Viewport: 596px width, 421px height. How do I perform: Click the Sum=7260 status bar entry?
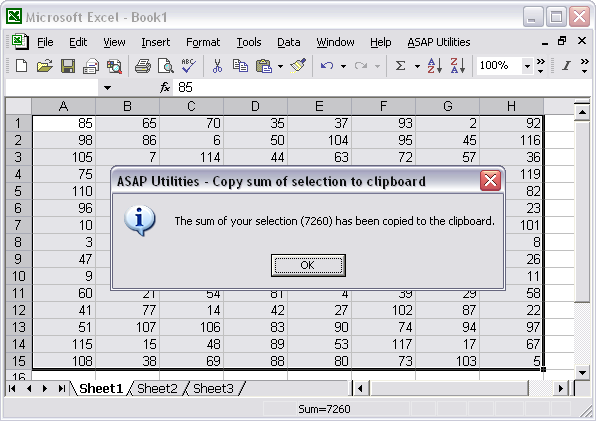(324, 409)
